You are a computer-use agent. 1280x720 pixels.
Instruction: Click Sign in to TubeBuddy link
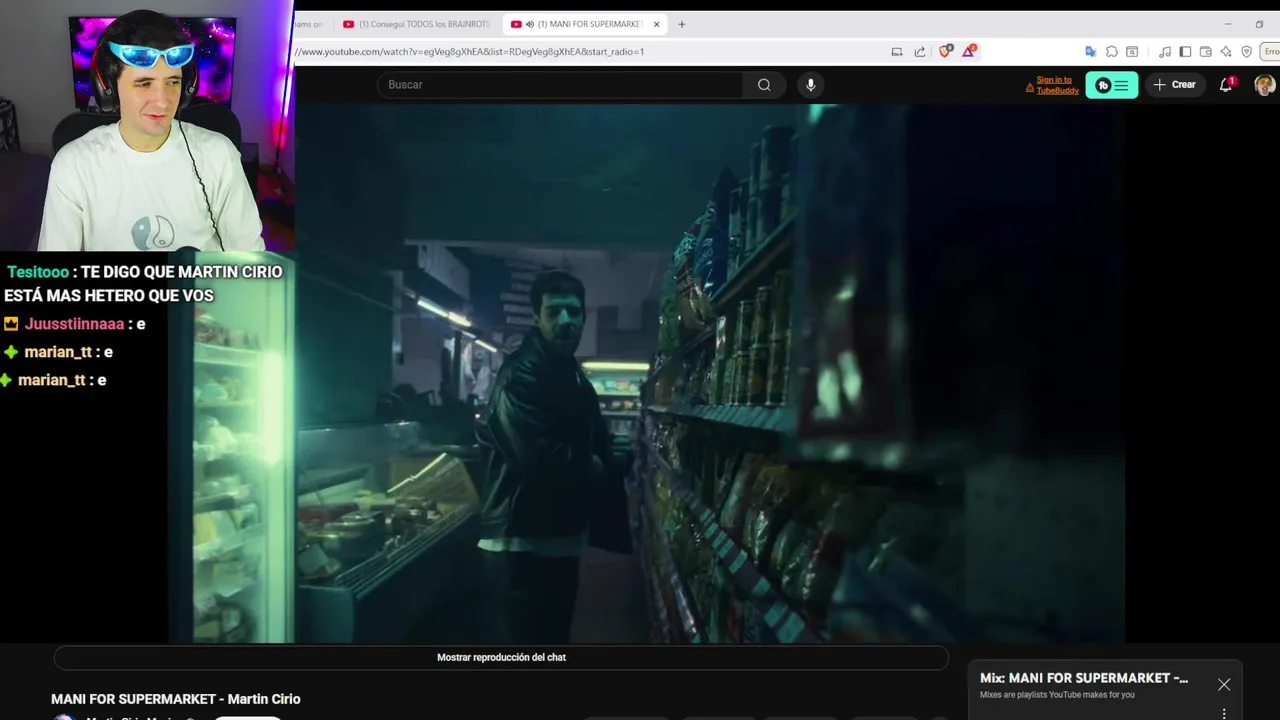[x=1056, y=85]
